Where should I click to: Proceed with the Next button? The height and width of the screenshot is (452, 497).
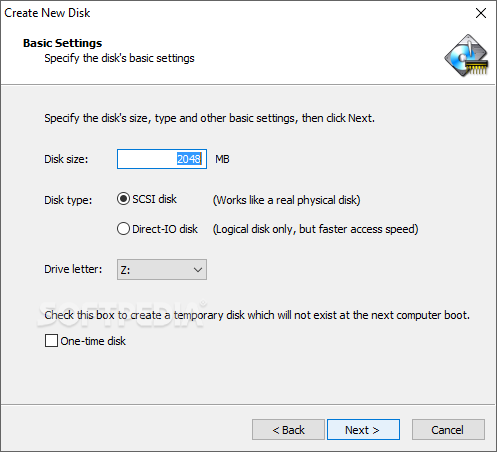tap(363, 430)
